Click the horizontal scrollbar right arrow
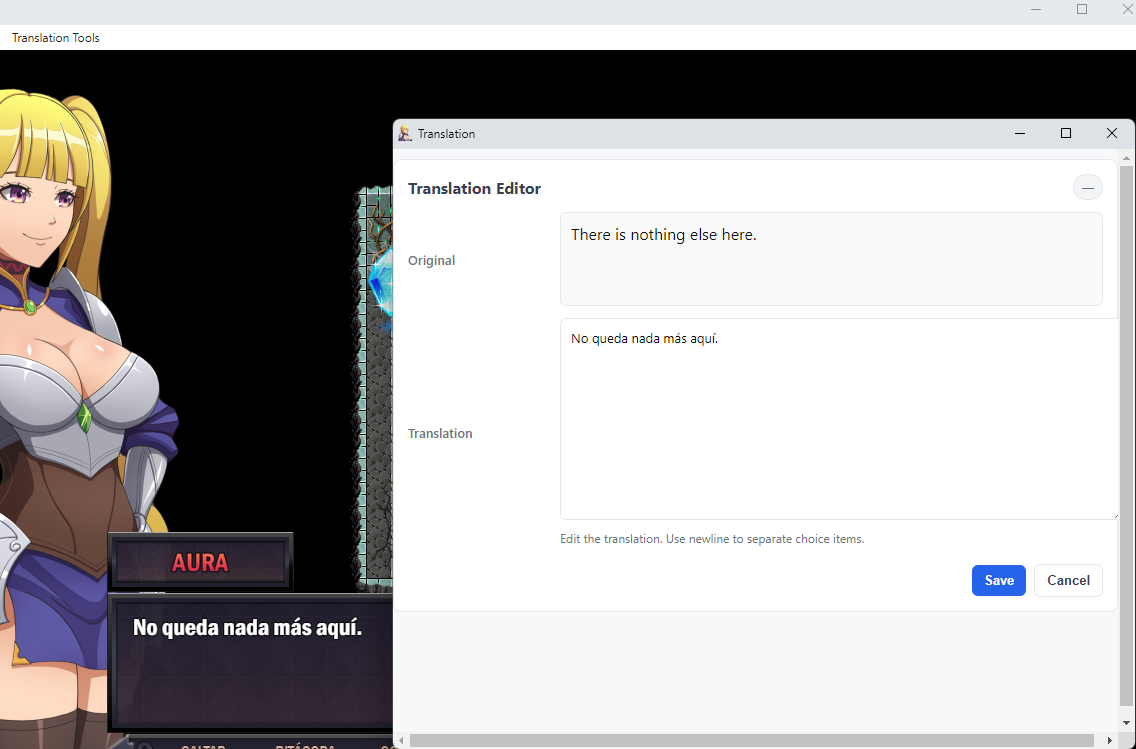The image size is (1136, 749). (1112, 740)
